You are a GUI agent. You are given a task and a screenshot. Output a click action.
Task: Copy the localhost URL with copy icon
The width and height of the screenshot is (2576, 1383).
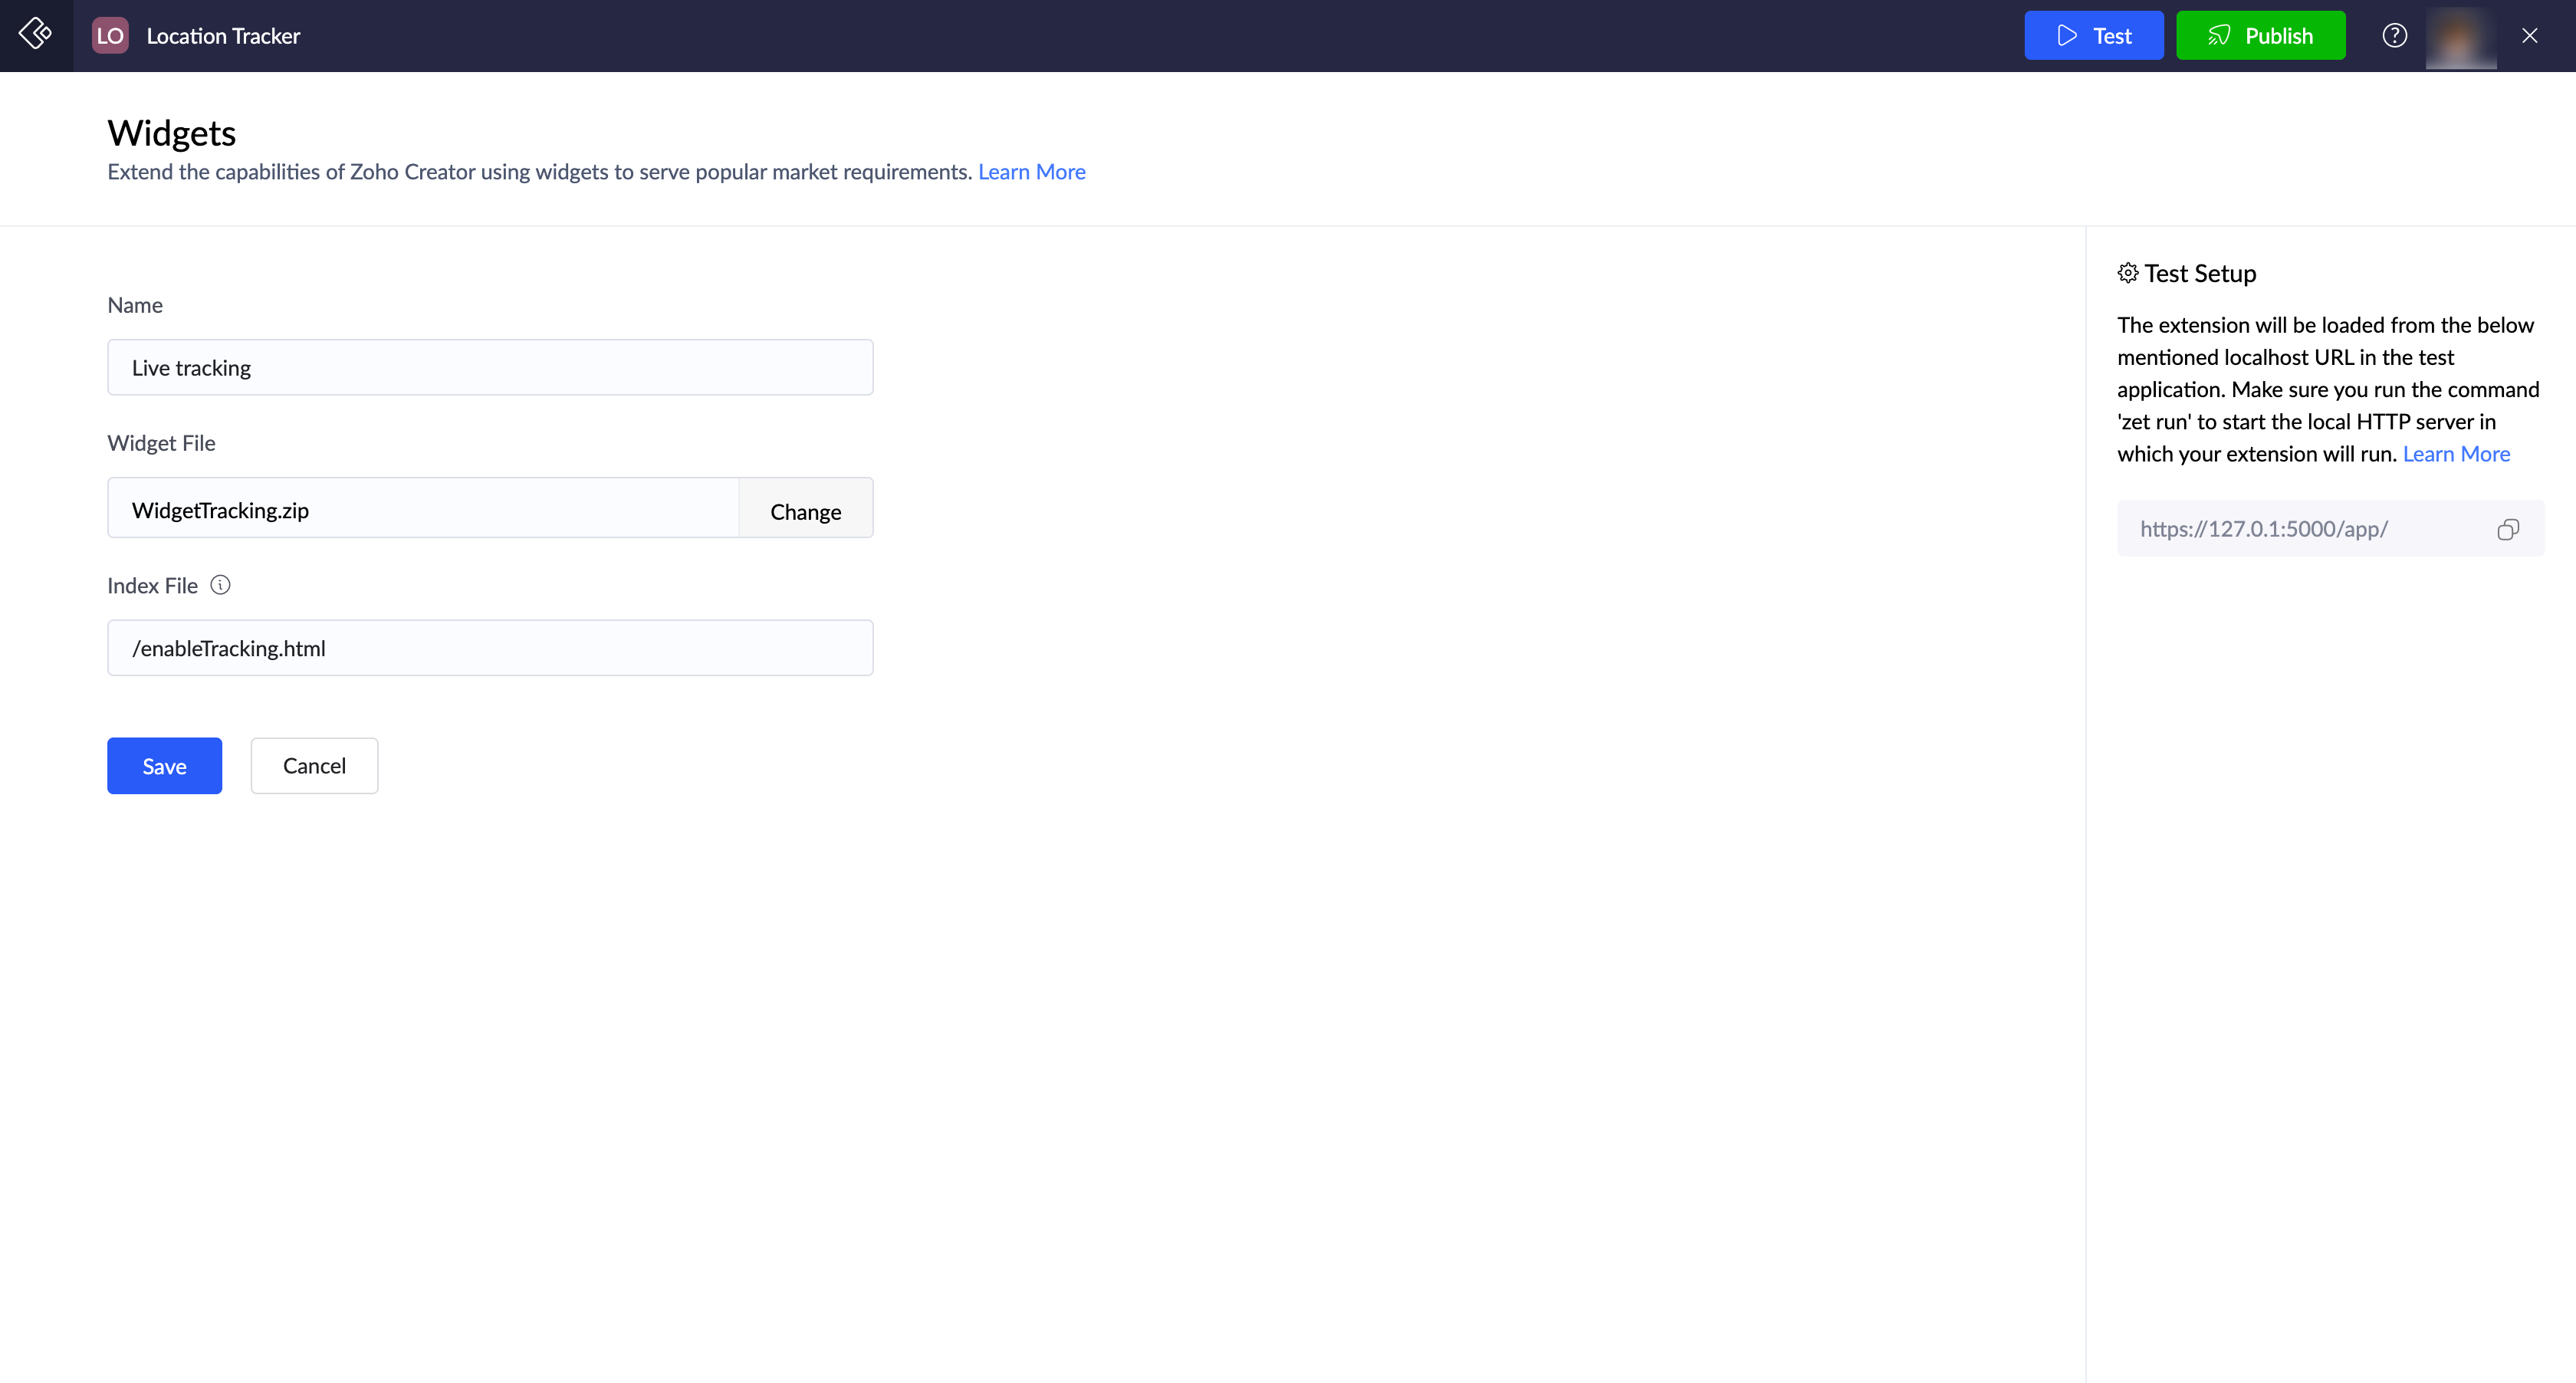(2508, 529)
